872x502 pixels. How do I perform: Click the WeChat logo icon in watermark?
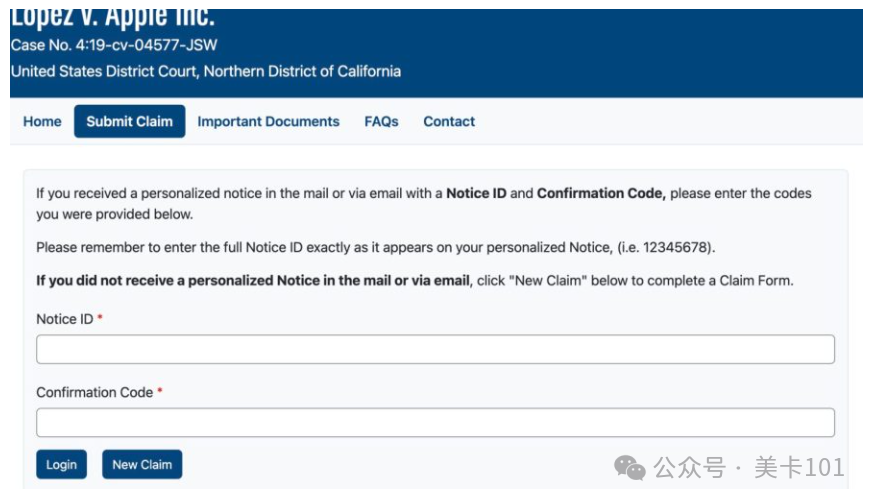pos(630,468)
